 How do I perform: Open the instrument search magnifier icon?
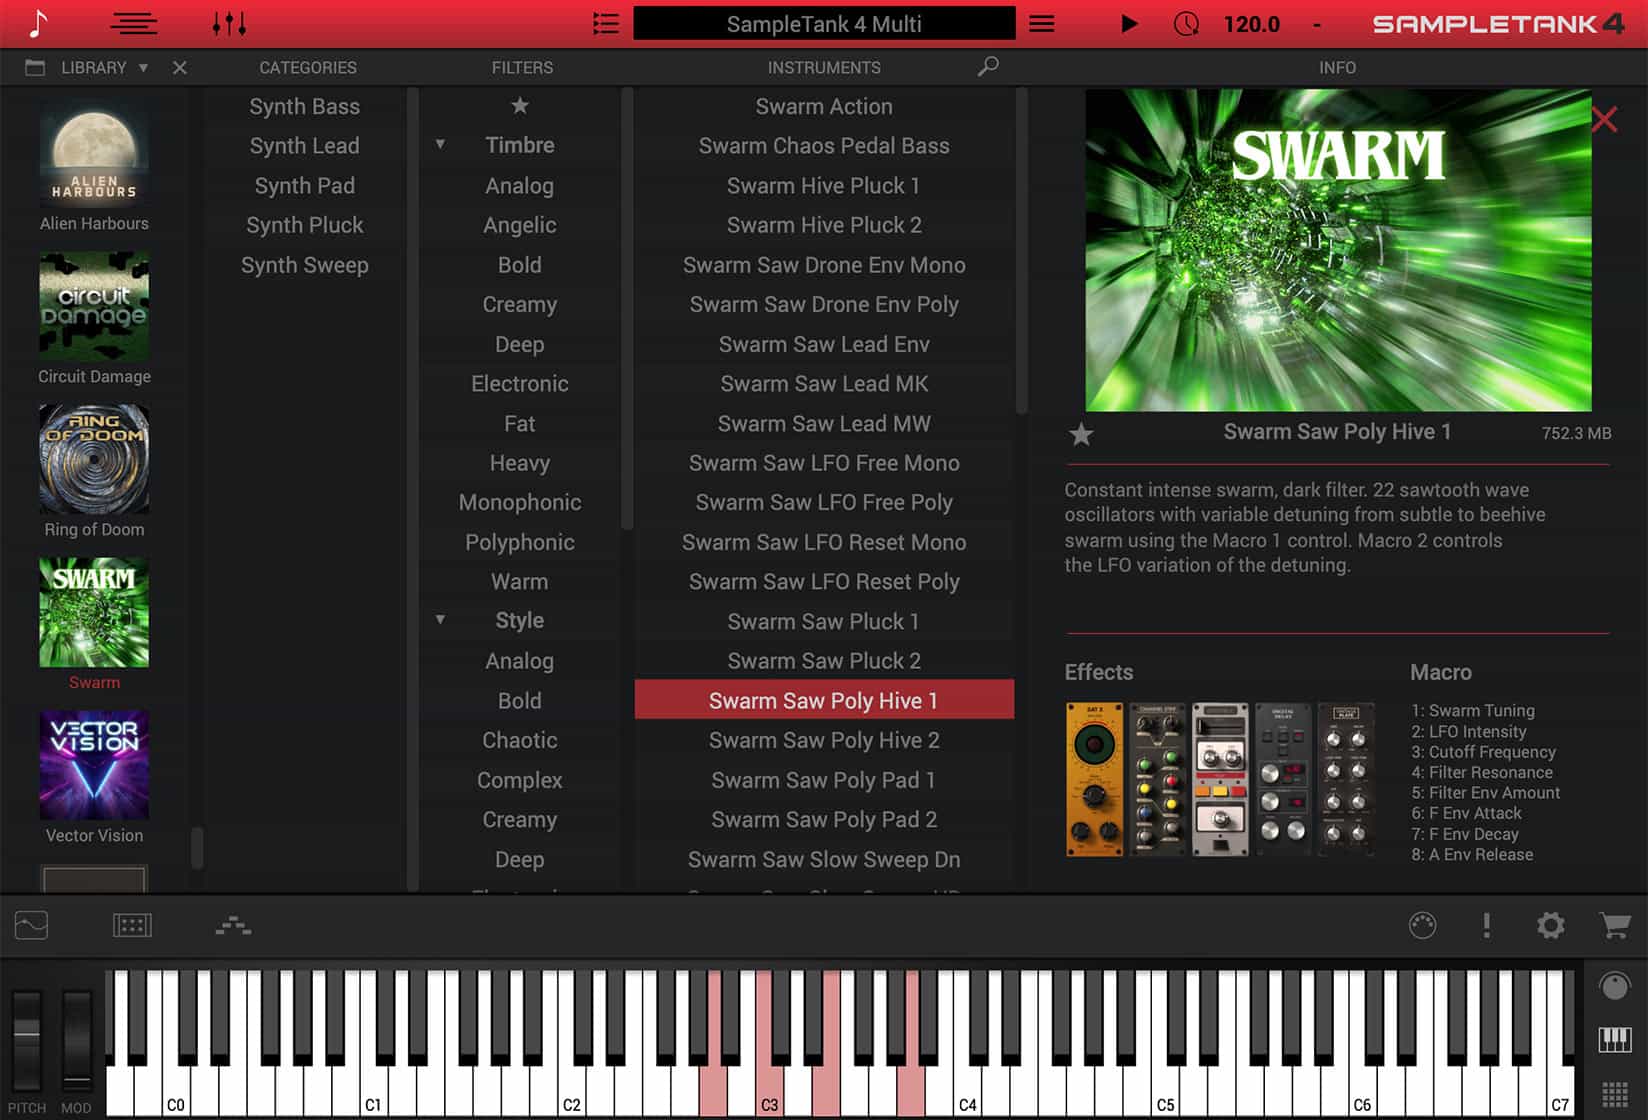click(988, 66)
